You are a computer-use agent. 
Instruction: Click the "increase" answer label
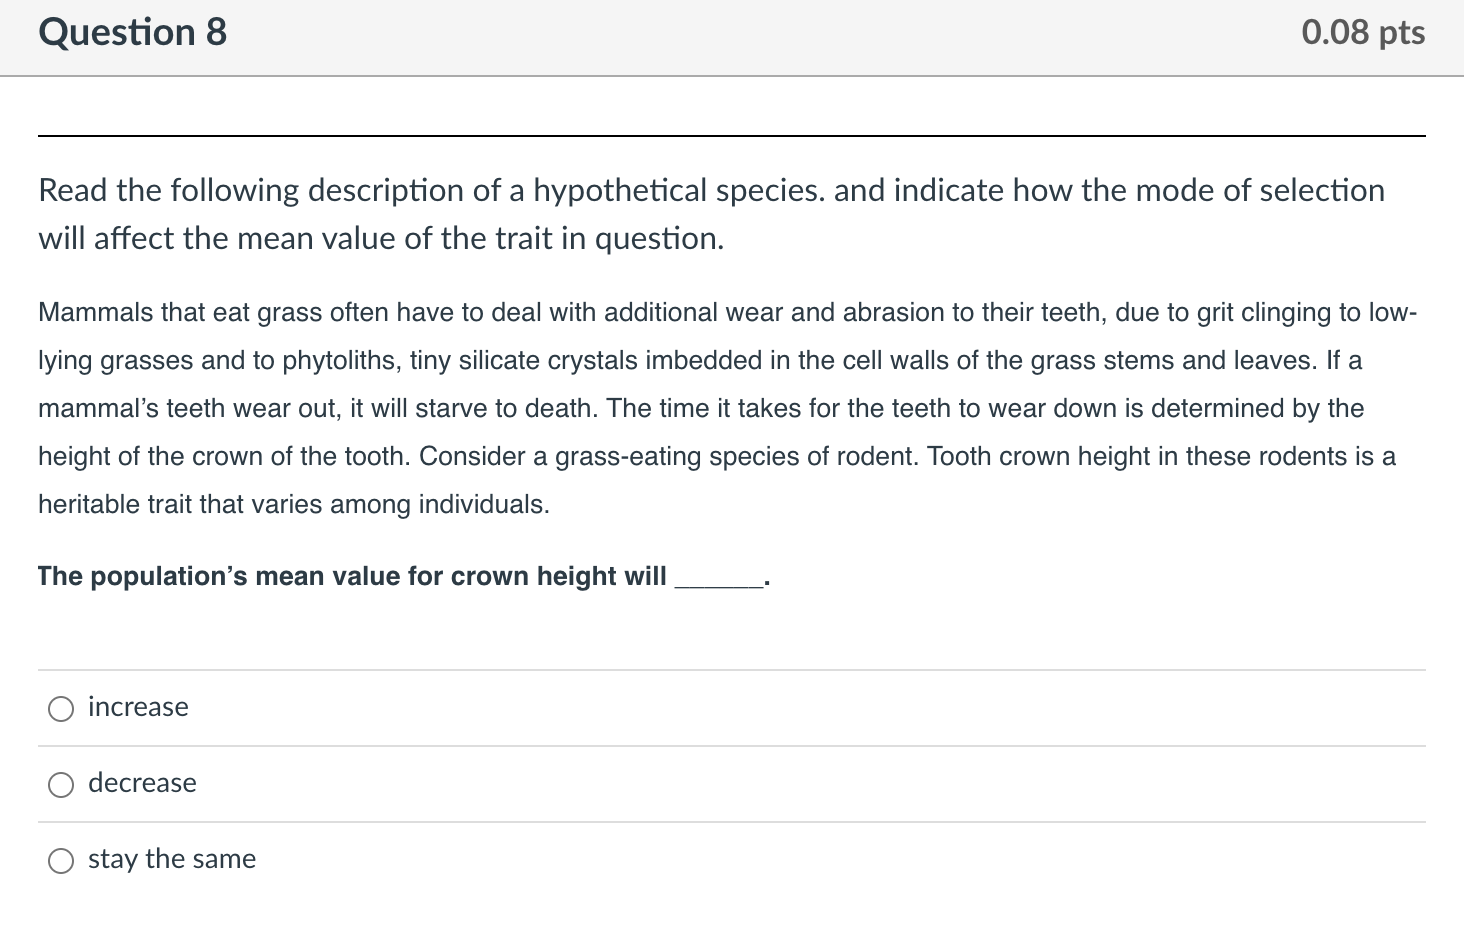click(137, 707)
